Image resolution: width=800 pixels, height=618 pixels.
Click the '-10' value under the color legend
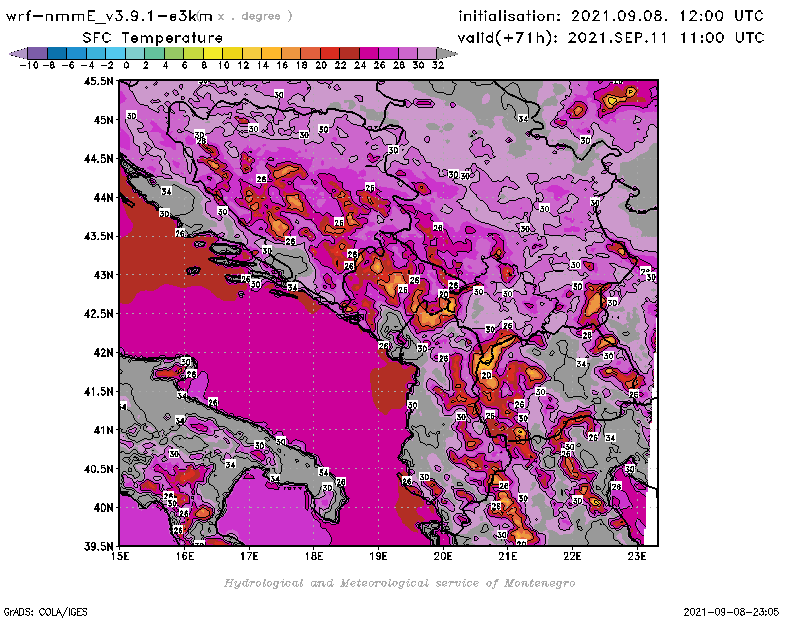click(29, 66)
